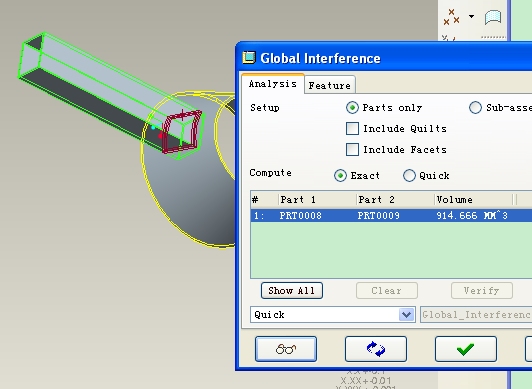Click the Global Interference title icon
The width and height of the screenshot is (532, 389).
[249, 58]
